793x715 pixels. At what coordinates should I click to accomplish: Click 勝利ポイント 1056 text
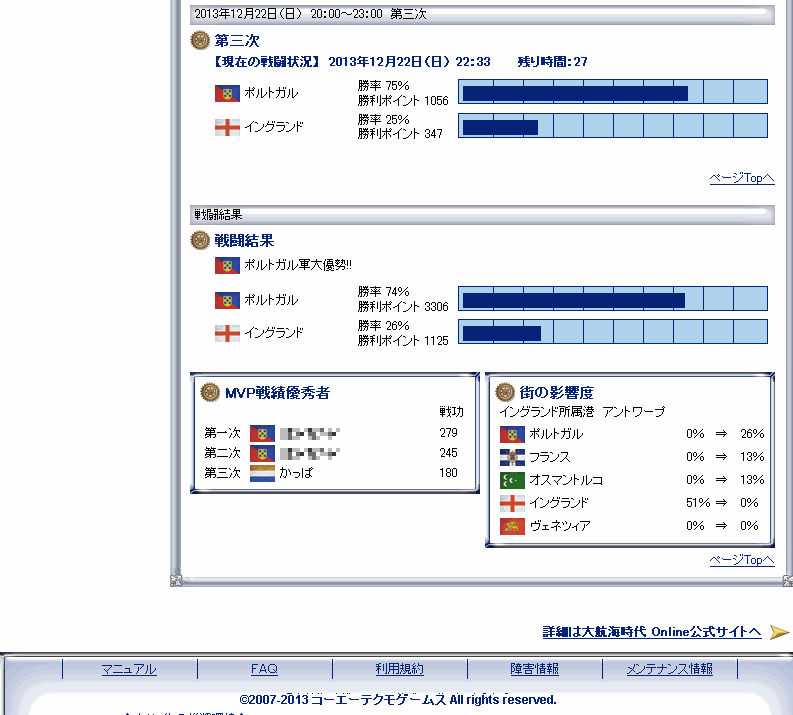click(x=403, y=101)
